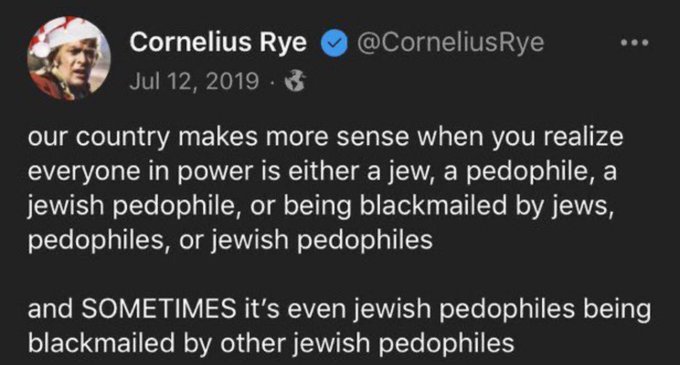This screenshot has width=680, height=365.
Task: Click the second paragraph of the post
Action: click(339, 326)
